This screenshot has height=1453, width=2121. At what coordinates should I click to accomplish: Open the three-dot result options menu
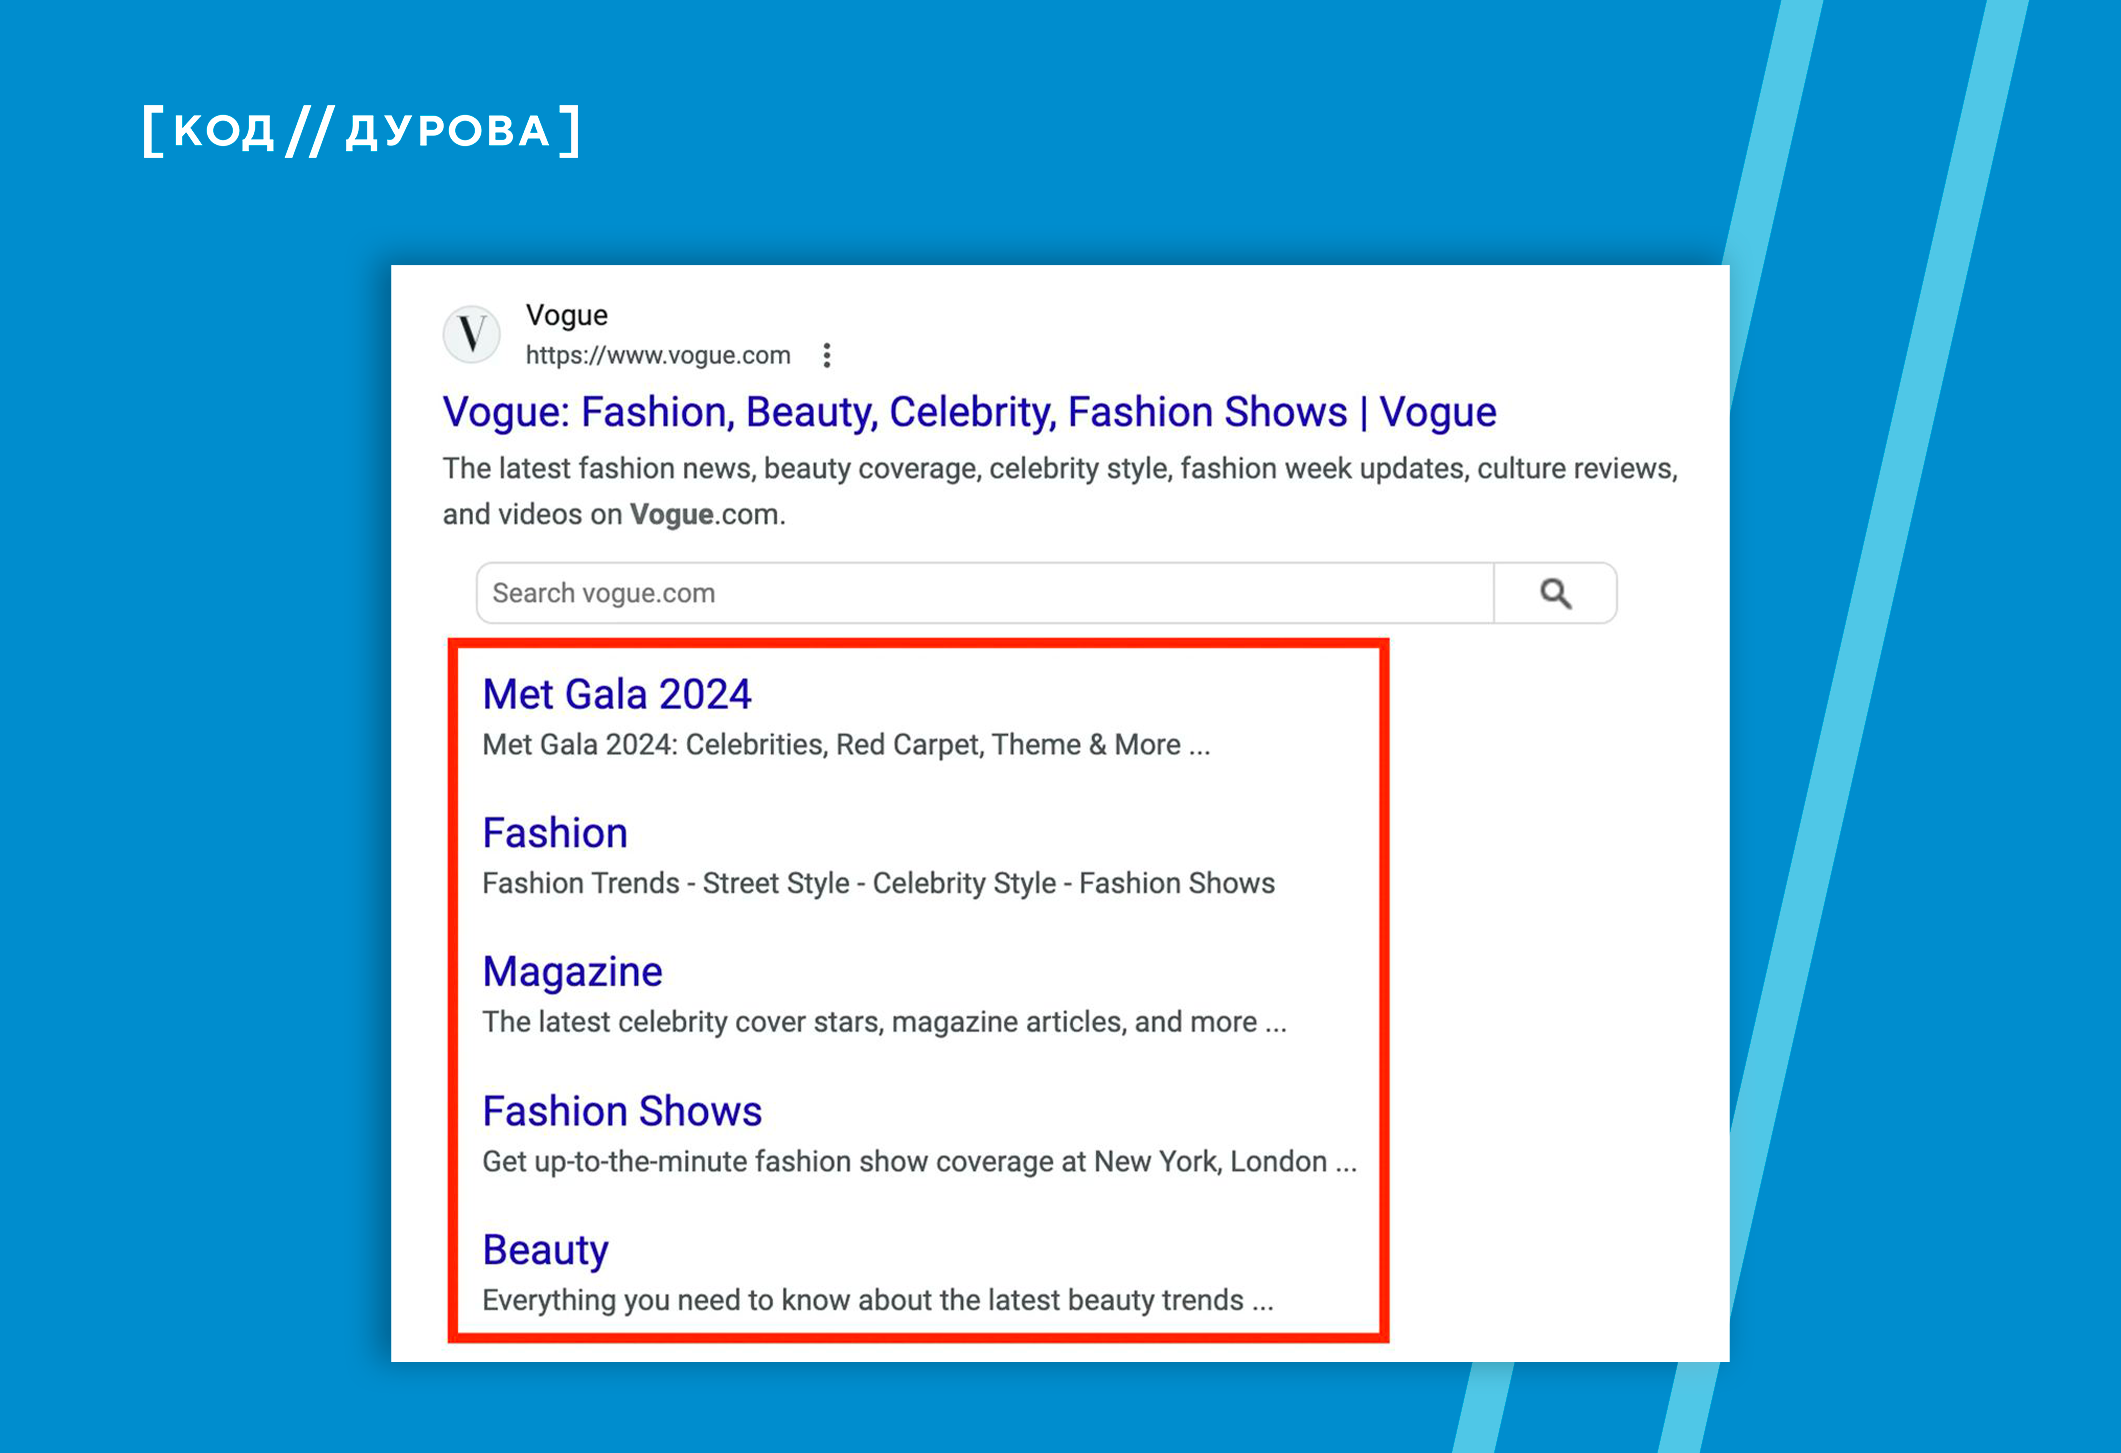pos(827,355)
